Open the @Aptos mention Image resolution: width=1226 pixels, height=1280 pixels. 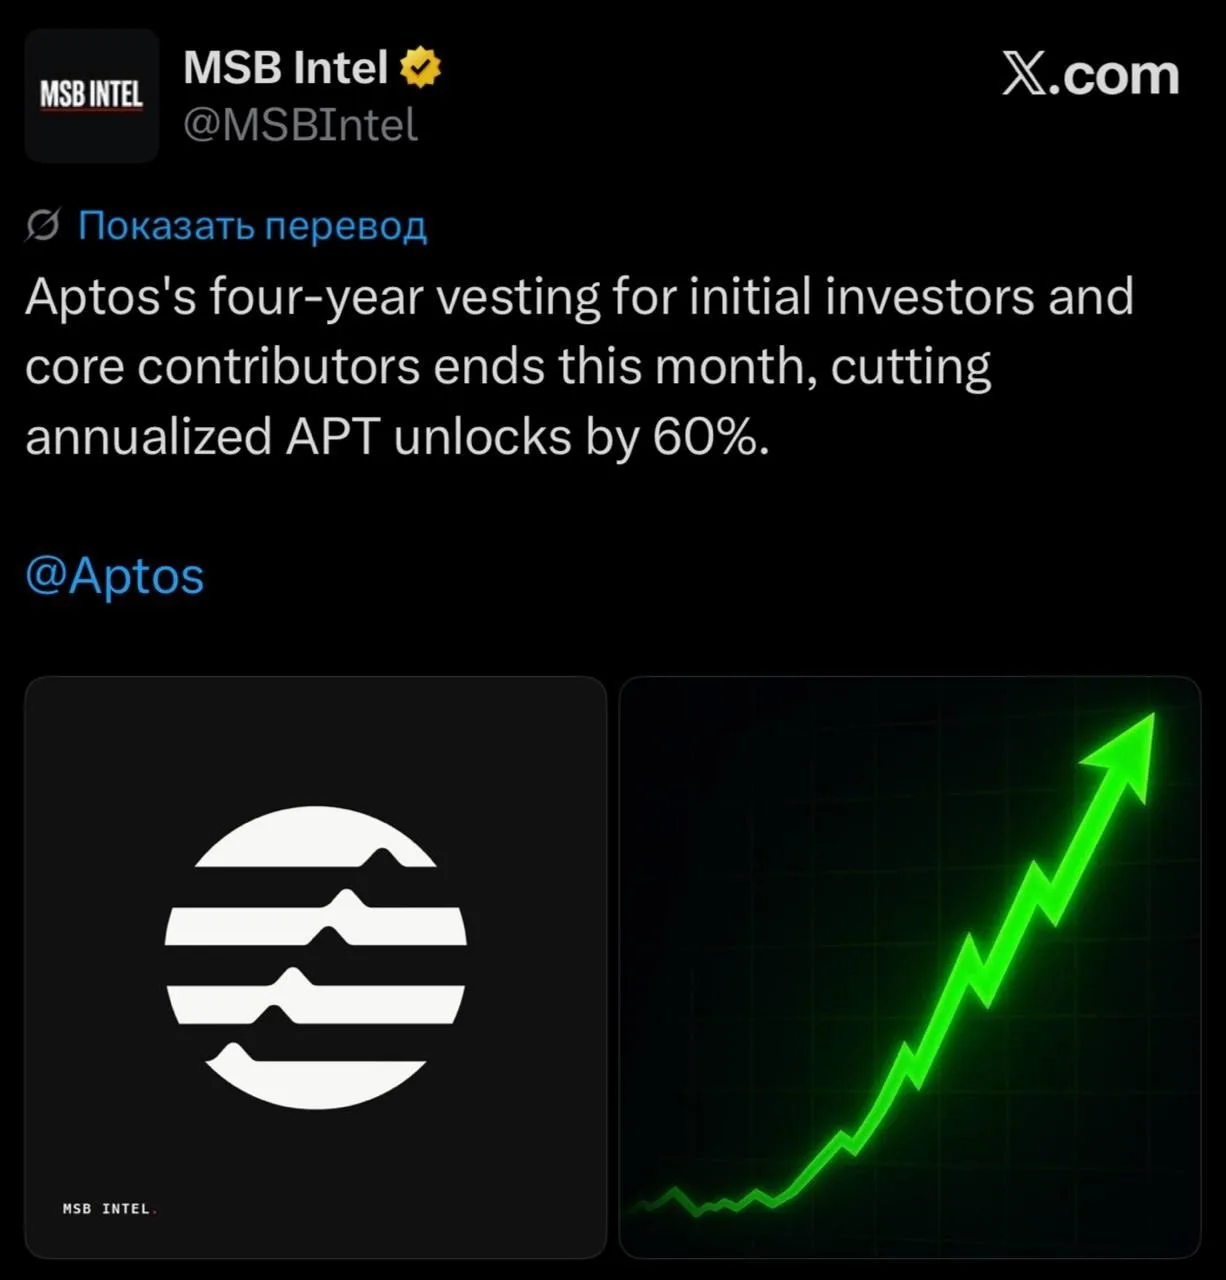114,576
